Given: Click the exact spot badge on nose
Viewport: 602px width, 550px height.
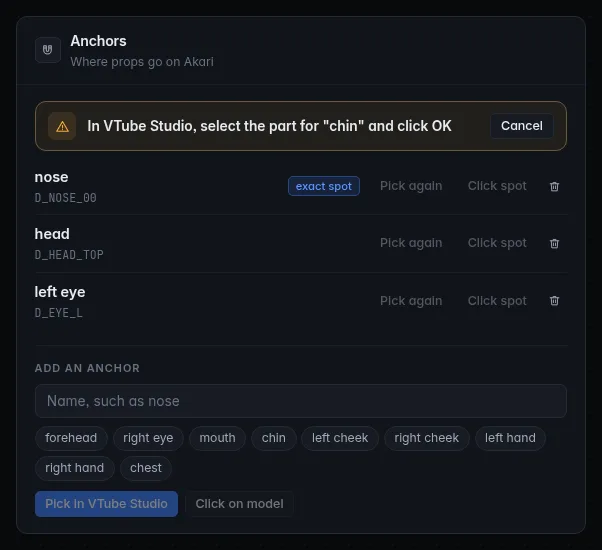Looking at the screenshot, I should [324, 186].
